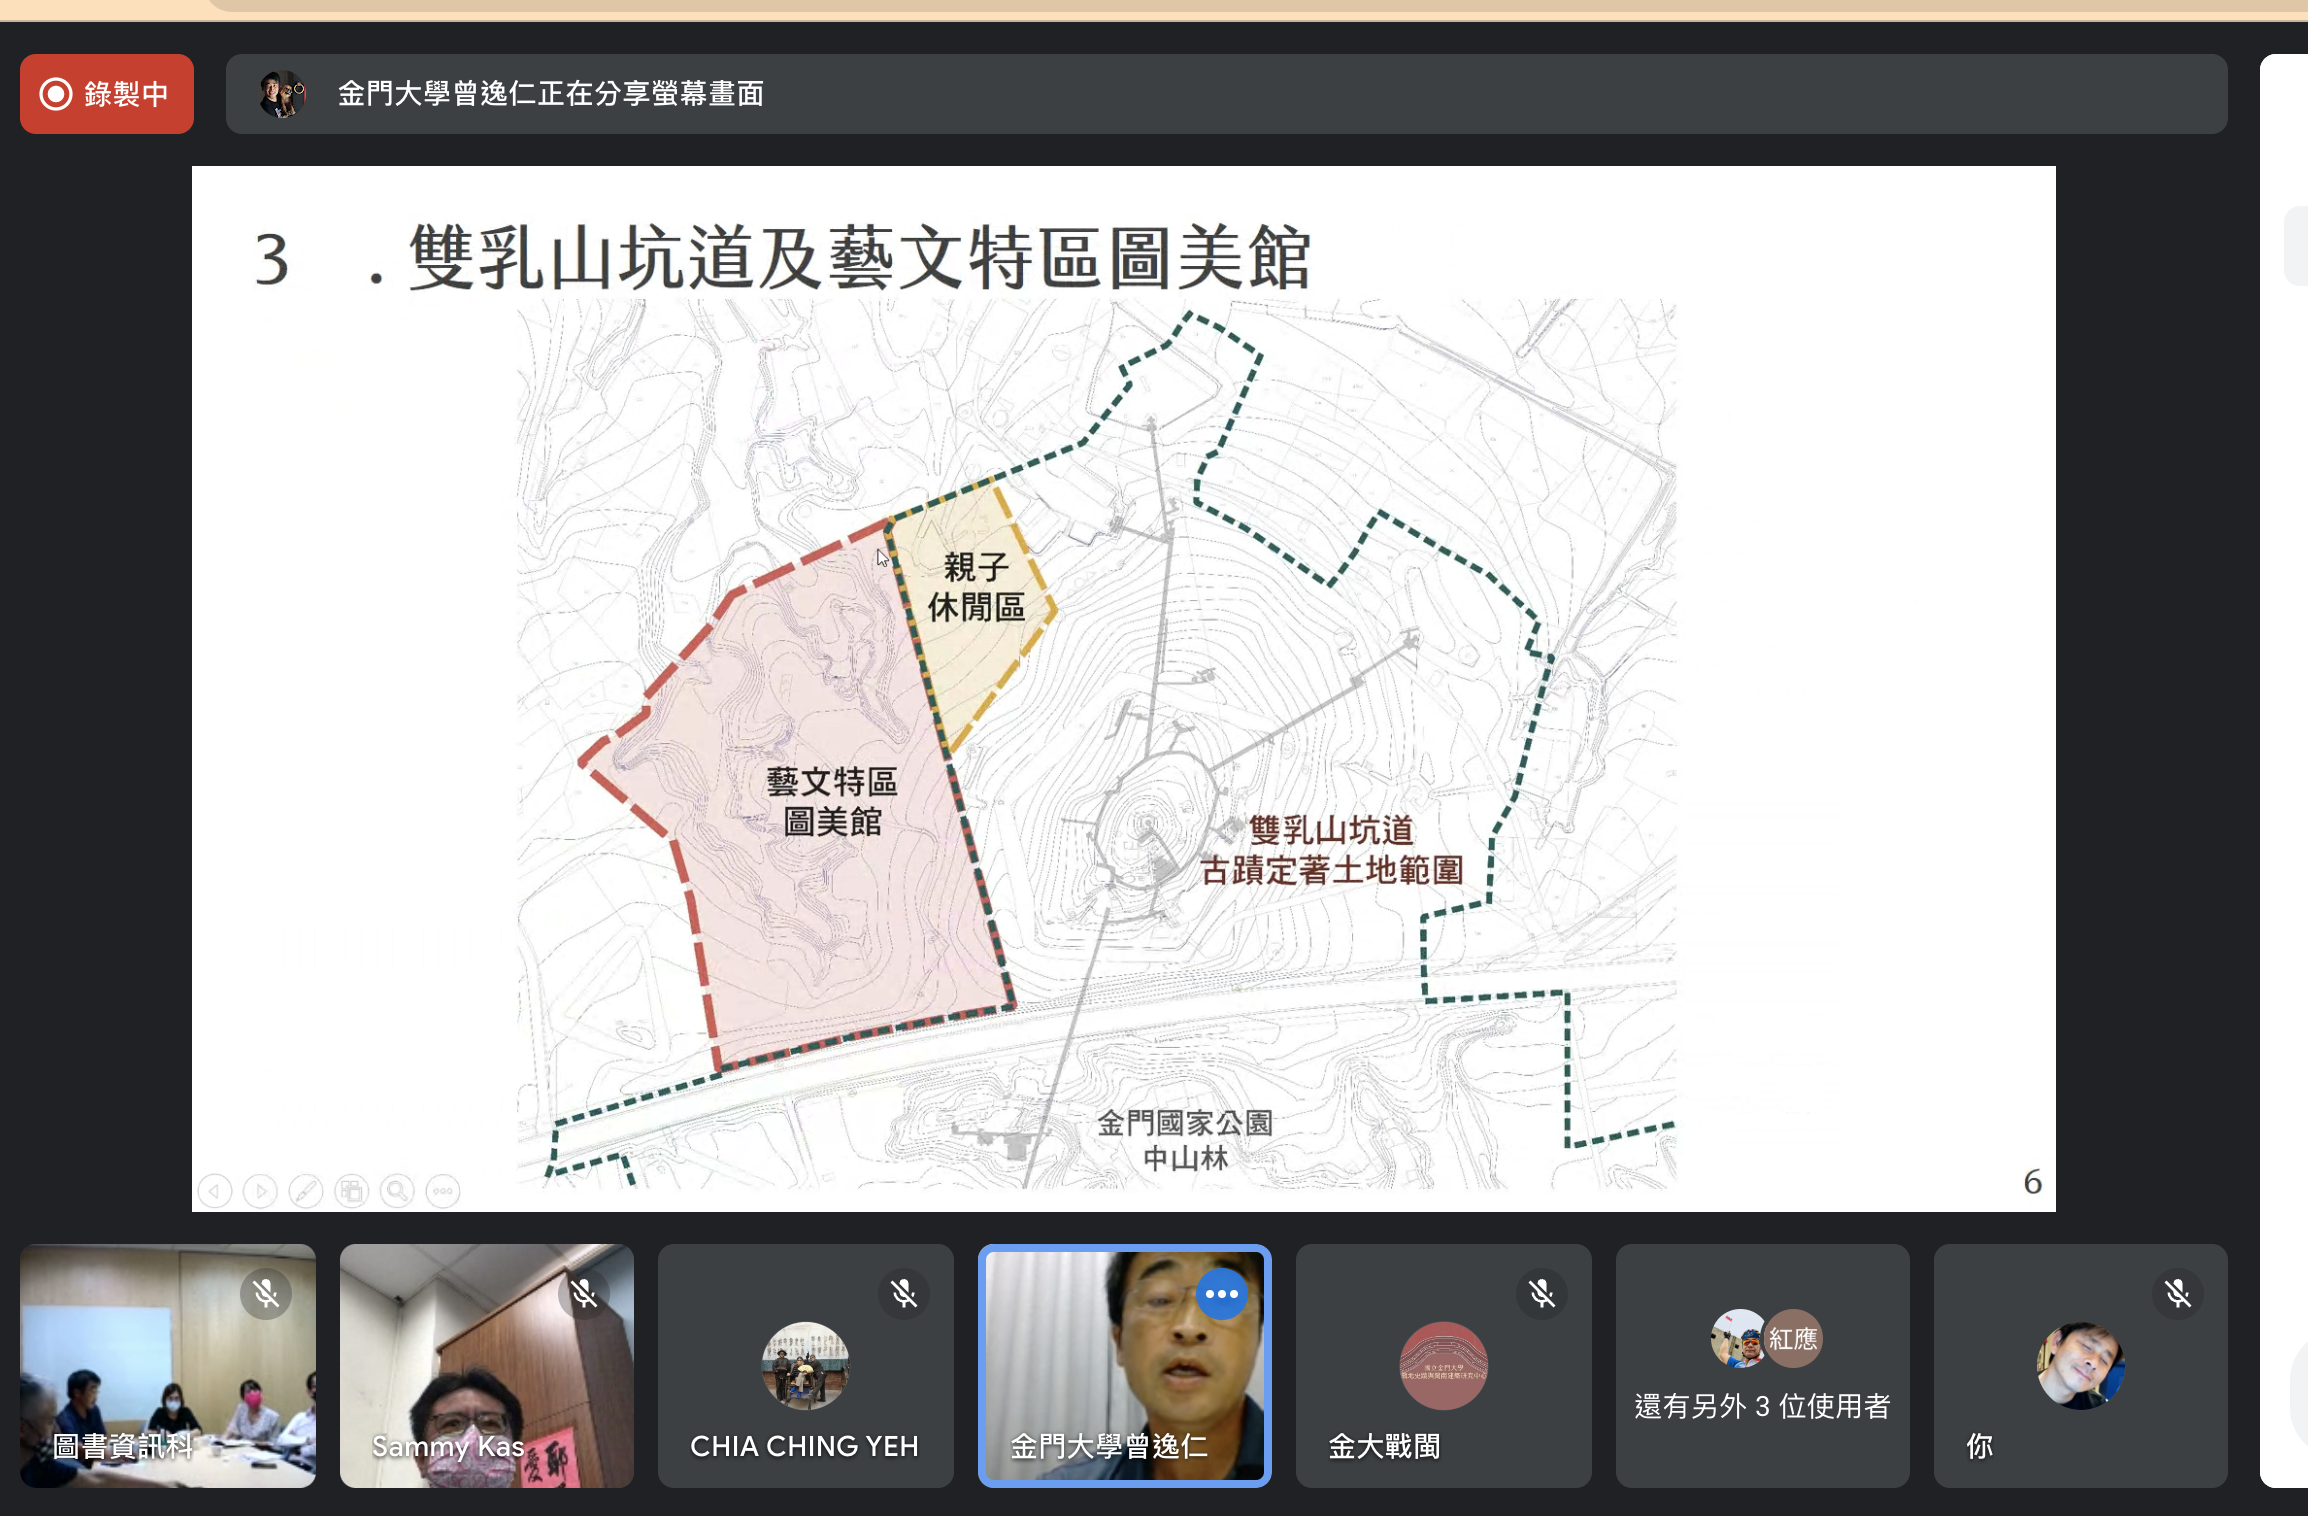
Task: Open the slide grid view icon
Action: click(x=352, y=1191)
